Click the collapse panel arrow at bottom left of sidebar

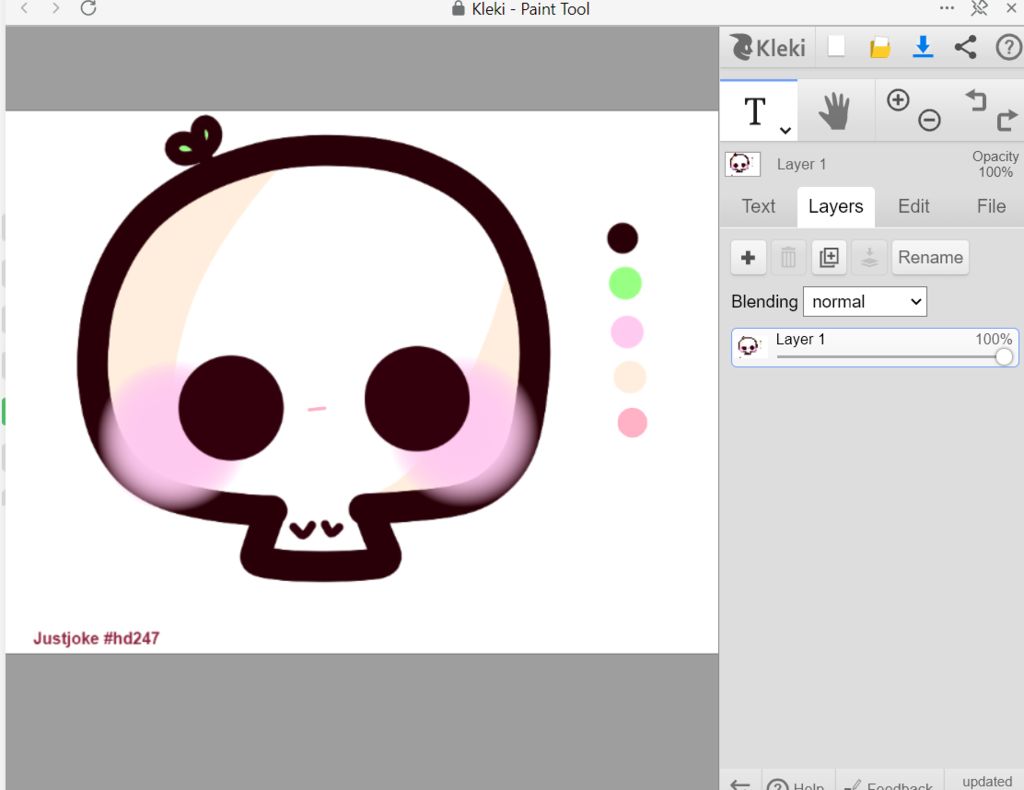click(740, 783)
